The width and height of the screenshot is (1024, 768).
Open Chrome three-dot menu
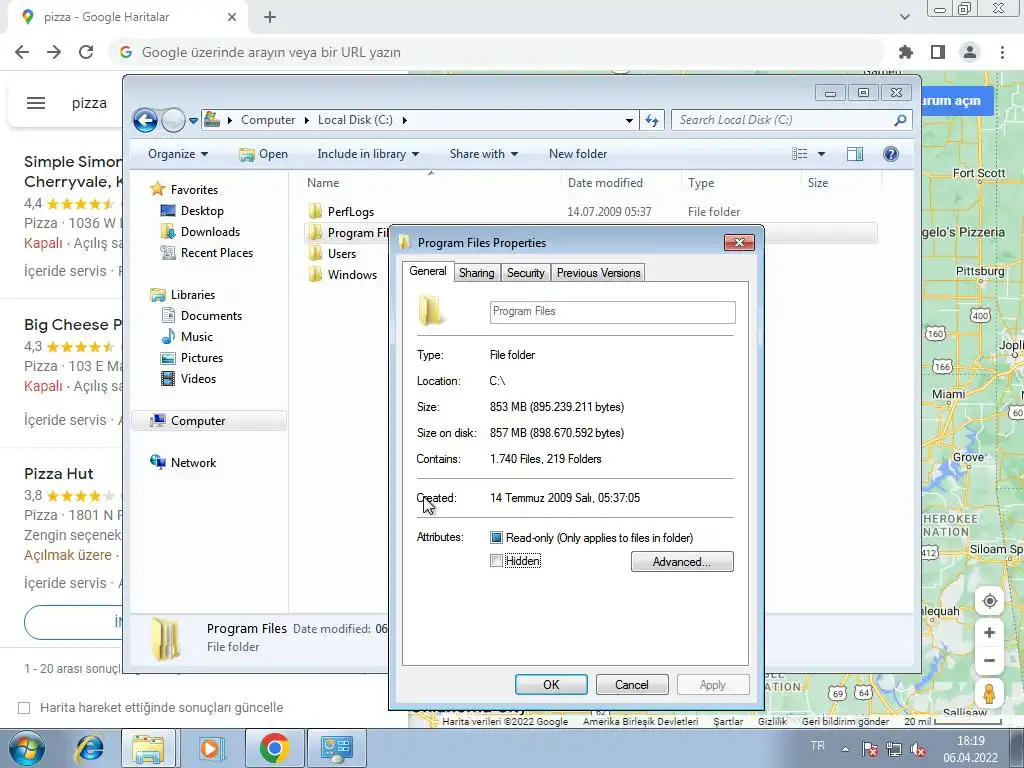1002,52
